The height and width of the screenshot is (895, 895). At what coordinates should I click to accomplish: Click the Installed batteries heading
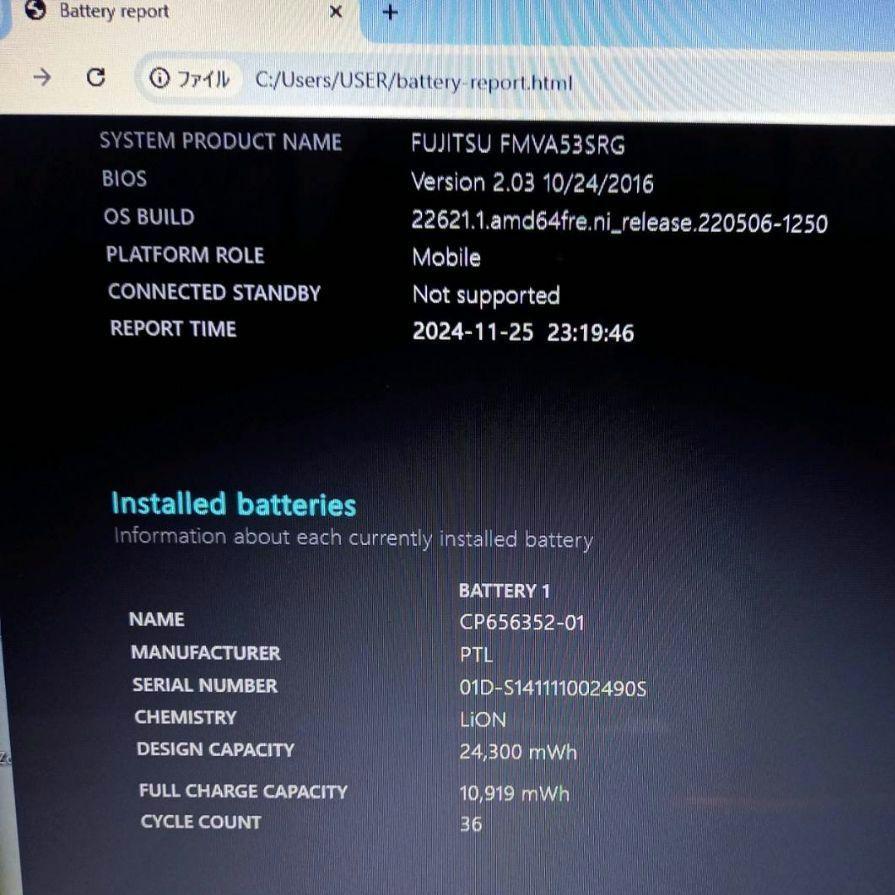point(233,505)
